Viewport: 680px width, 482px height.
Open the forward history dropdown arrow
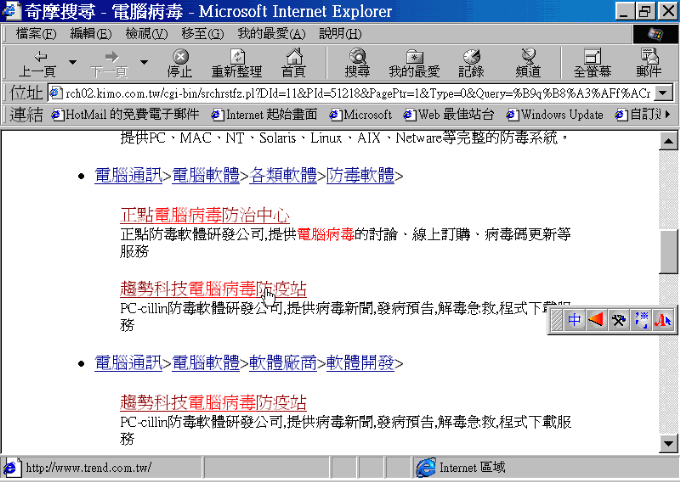(144, 62)
